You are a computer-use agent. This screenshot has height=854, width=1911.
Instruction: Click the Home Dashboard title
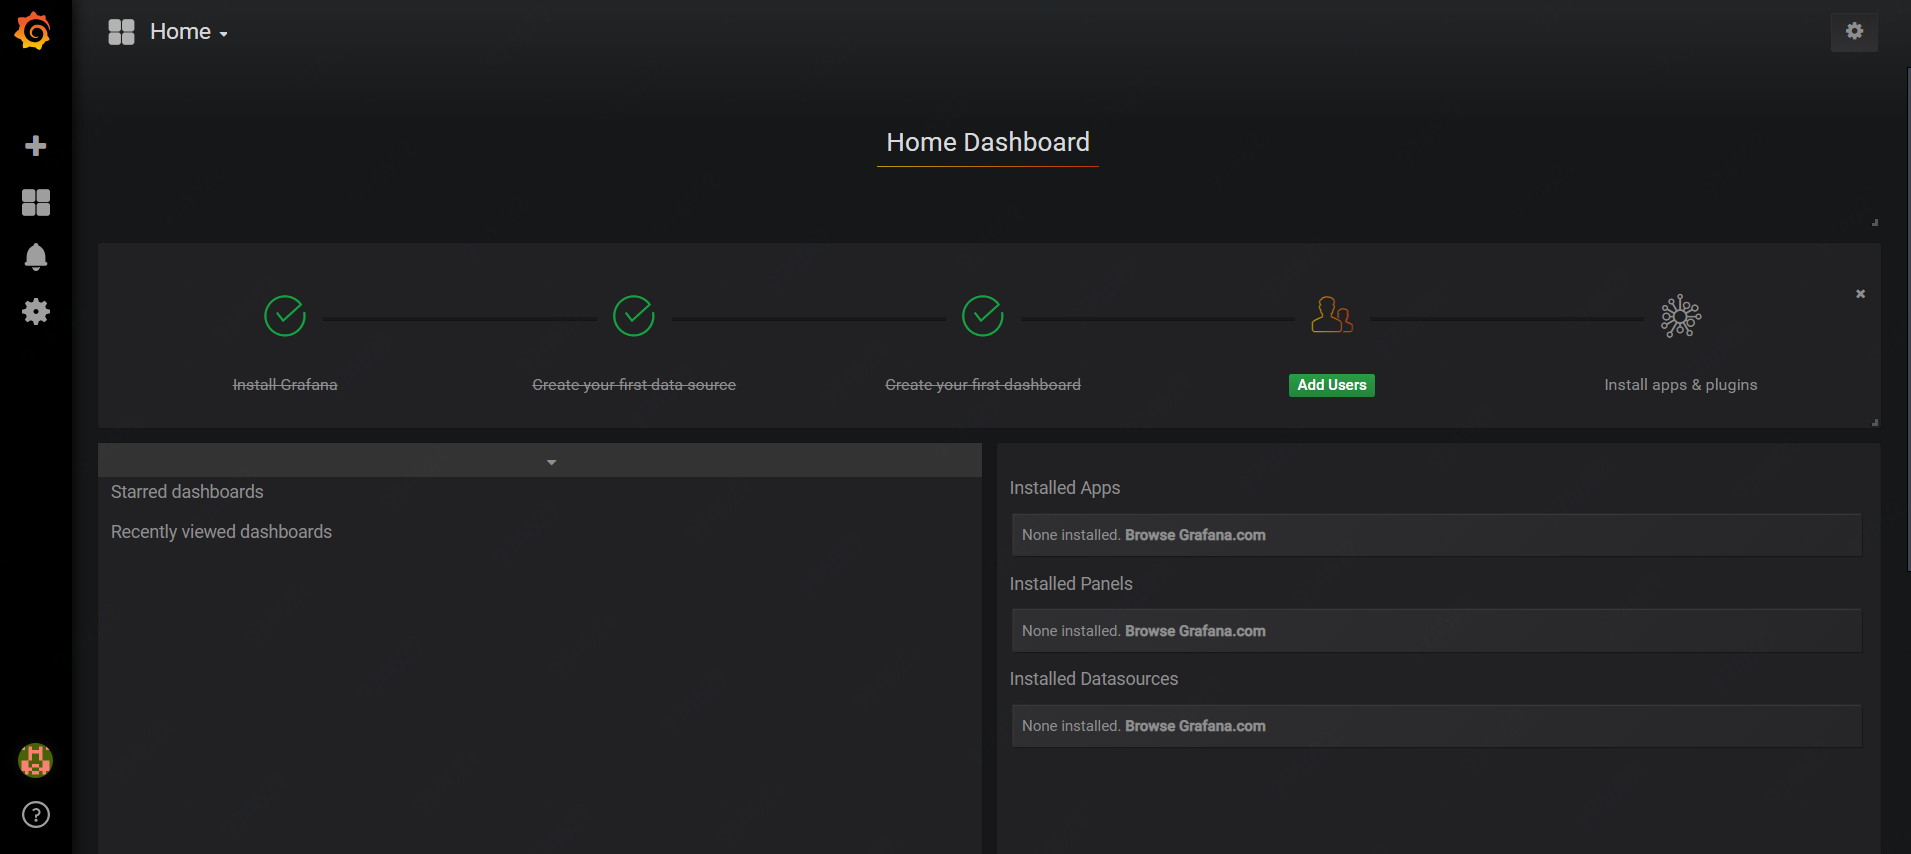tap(988, 143)
